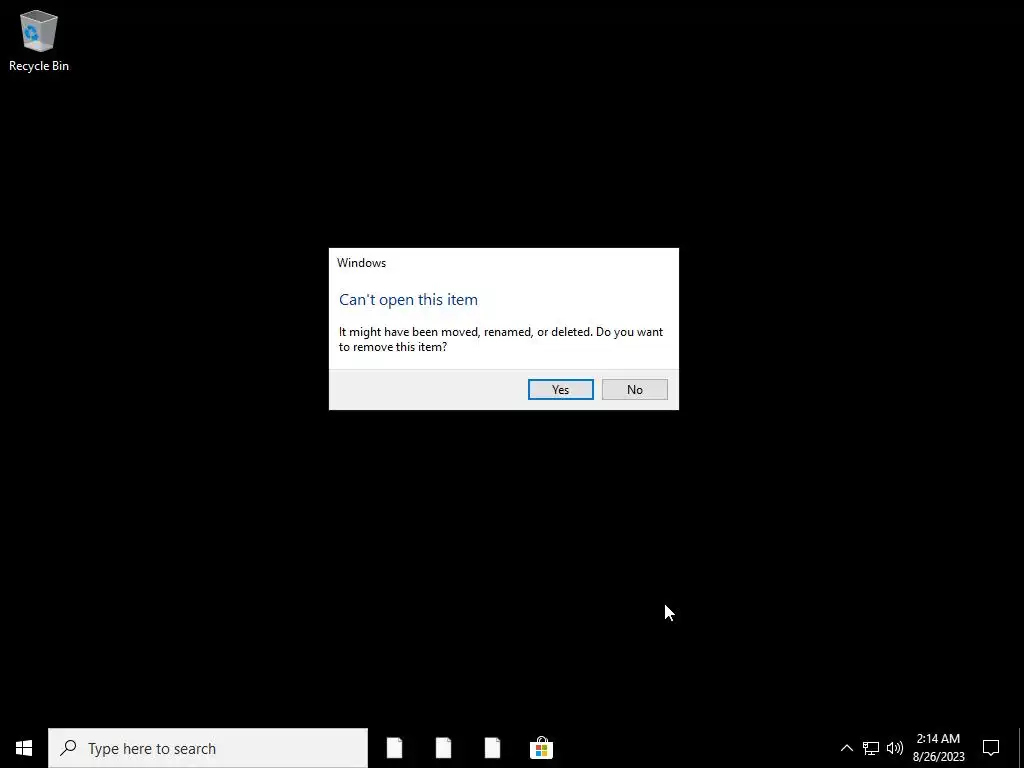Click the Type here to search box
The height and width of the screenshot is (768, 1024).
point(208,748)
